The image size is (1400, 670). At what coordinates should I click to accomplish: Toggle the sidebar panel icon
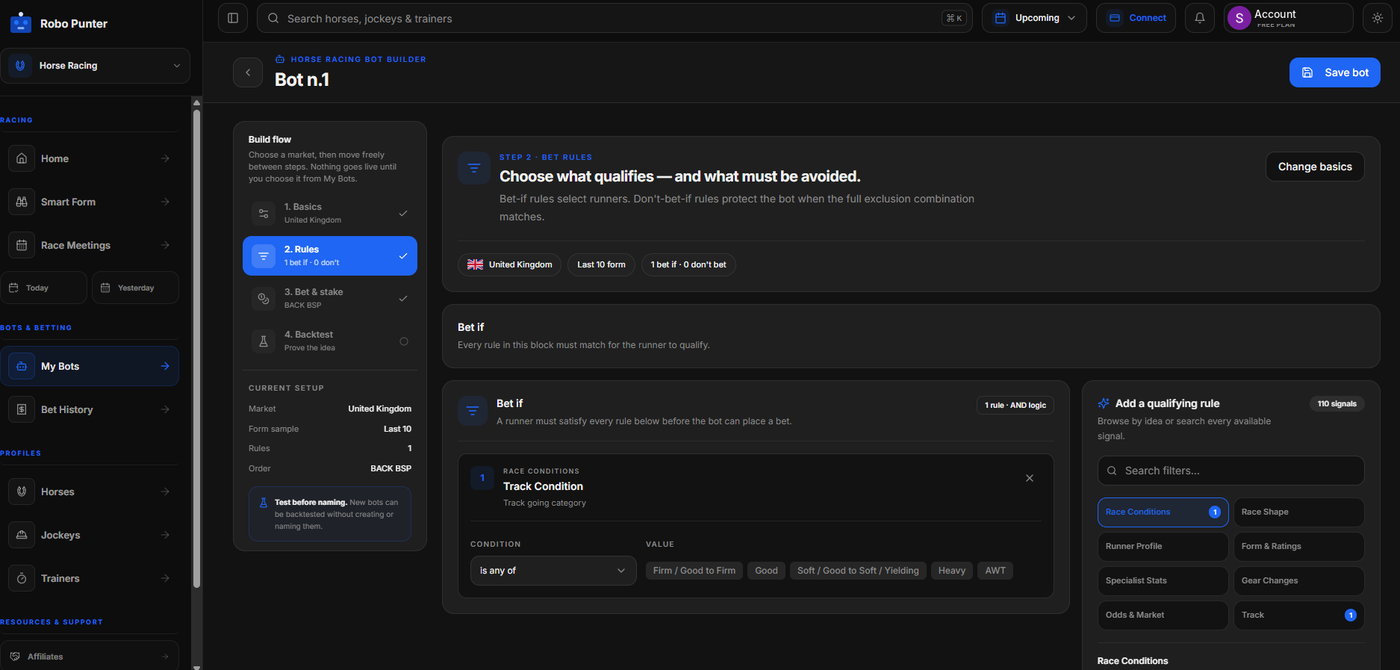pos(233,18)
